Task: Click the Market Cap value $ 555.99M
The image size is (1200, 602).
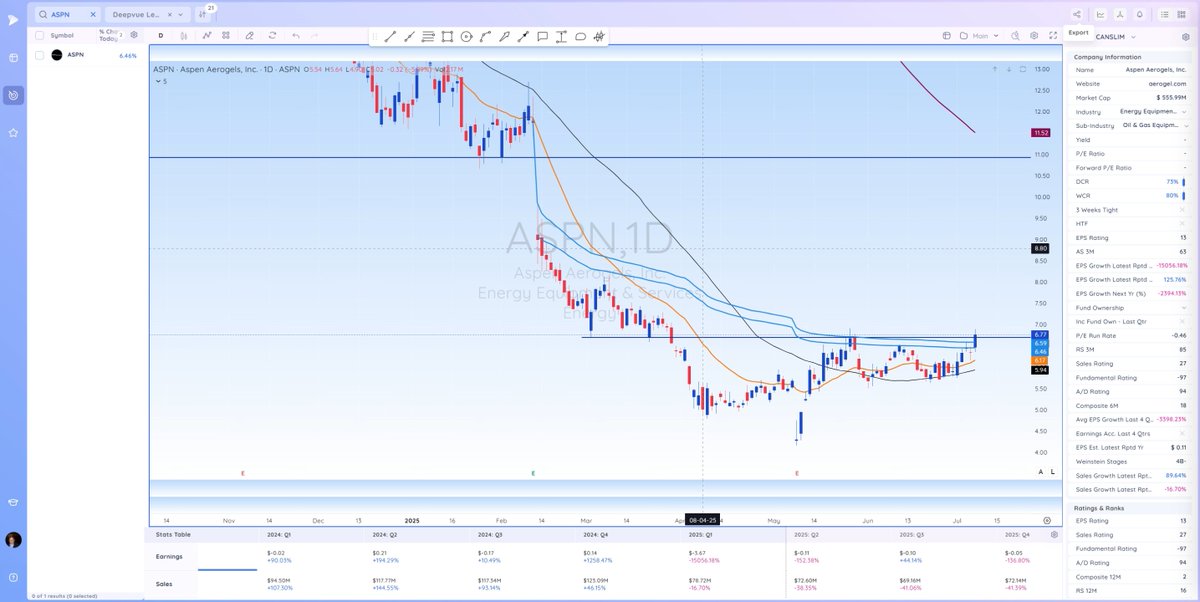Action: click(1170, 98)
